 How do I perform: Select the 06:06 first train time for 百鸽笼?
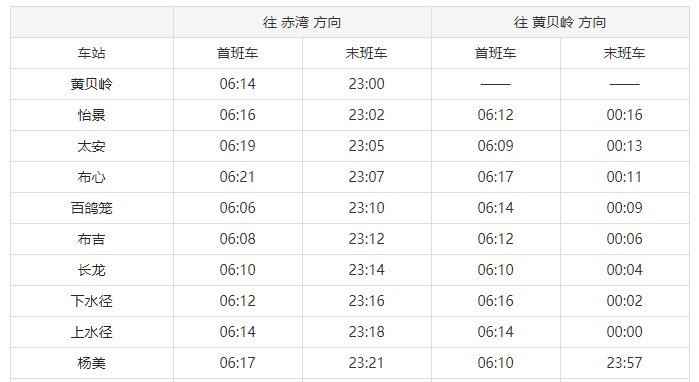238,208
